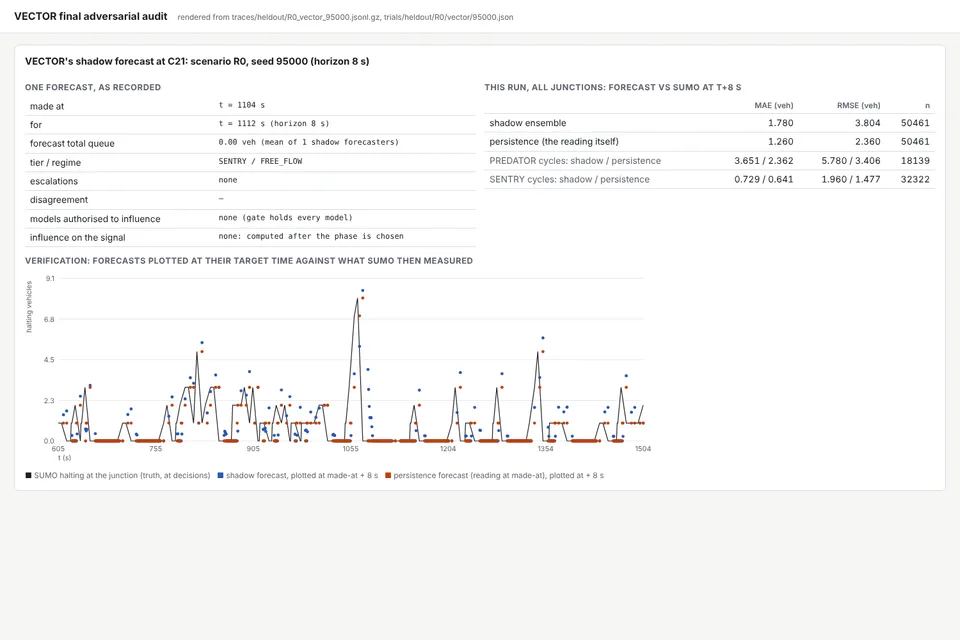Click the blue shadow forecast legend swatch

[x=220, y=475]
